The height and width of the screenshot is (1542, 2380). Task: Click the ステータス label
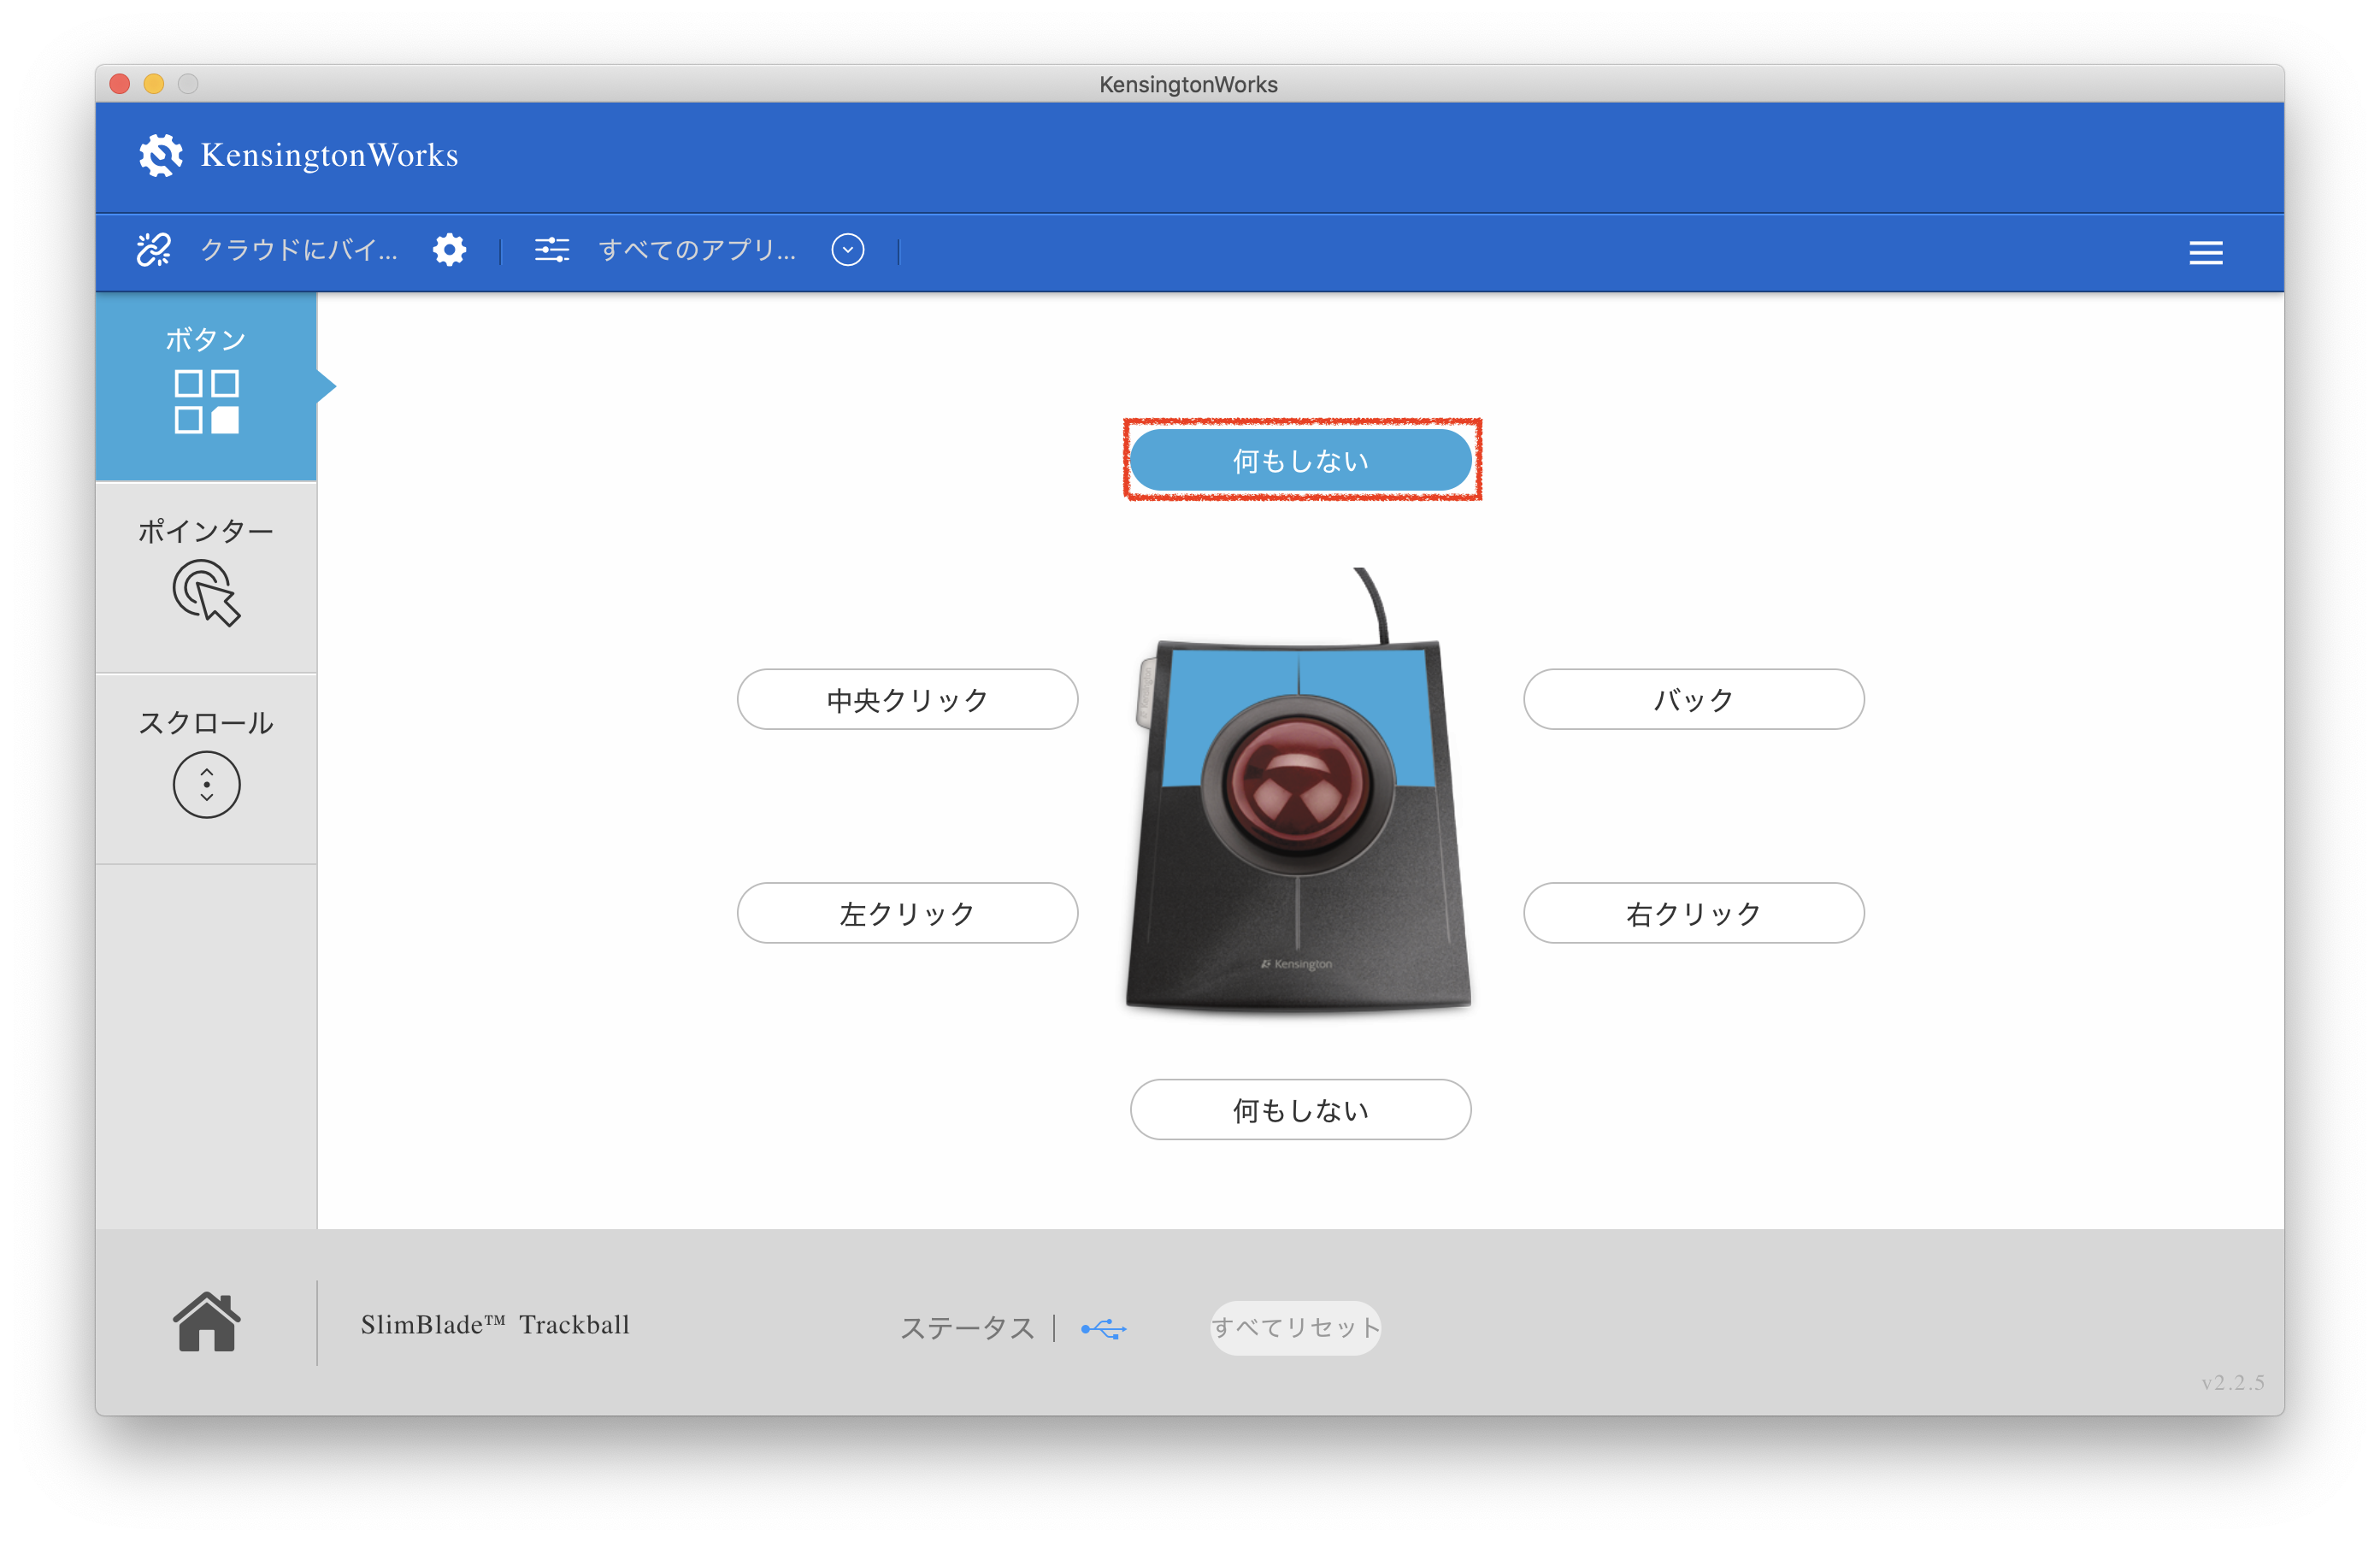967,1328
